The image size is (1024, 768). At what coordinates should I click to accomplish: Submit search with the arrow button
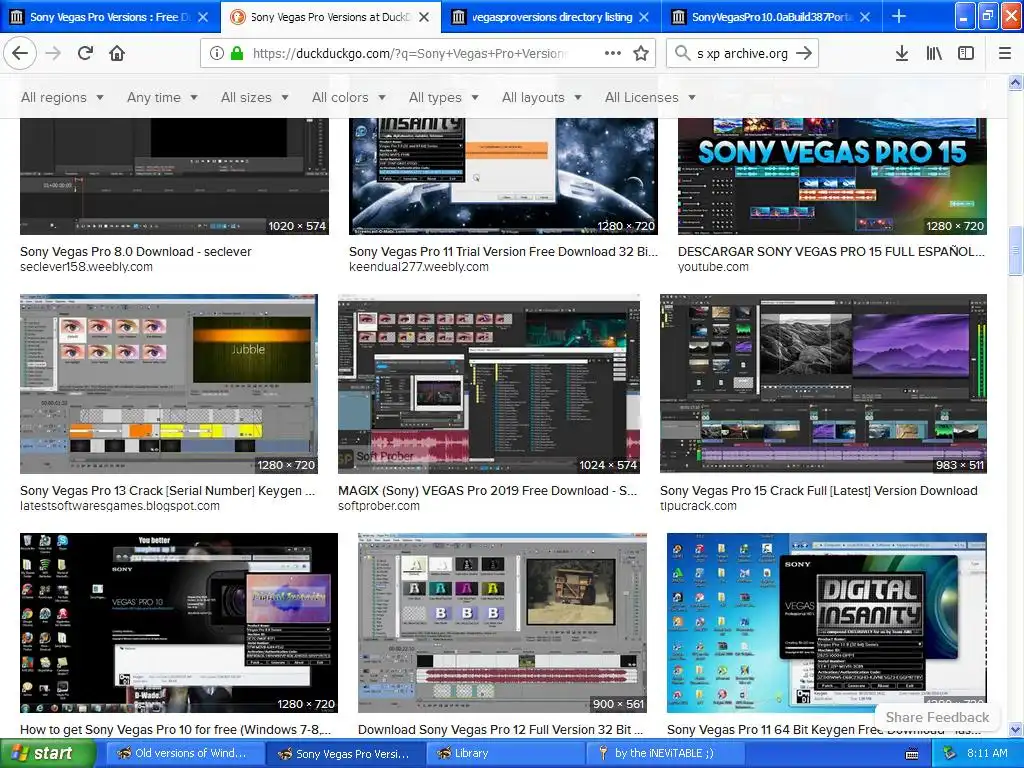tap(804, 54)
